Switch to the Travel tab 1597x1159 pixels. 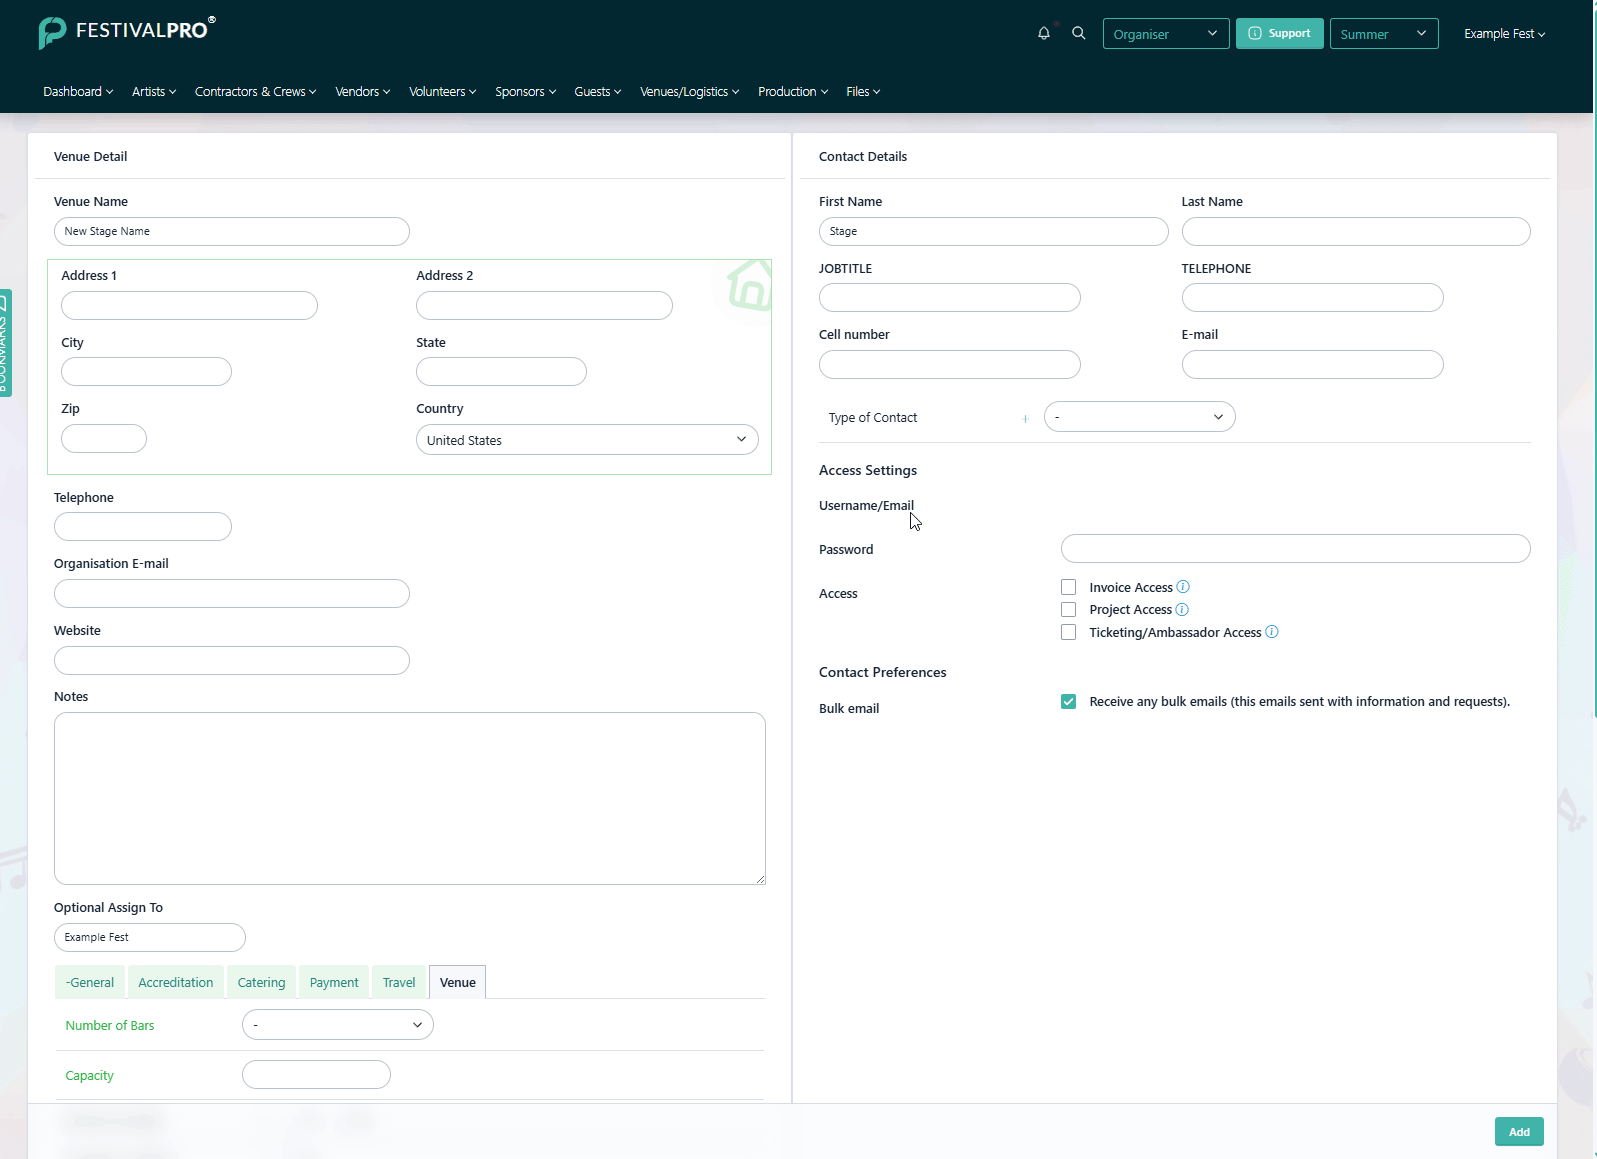399,983
